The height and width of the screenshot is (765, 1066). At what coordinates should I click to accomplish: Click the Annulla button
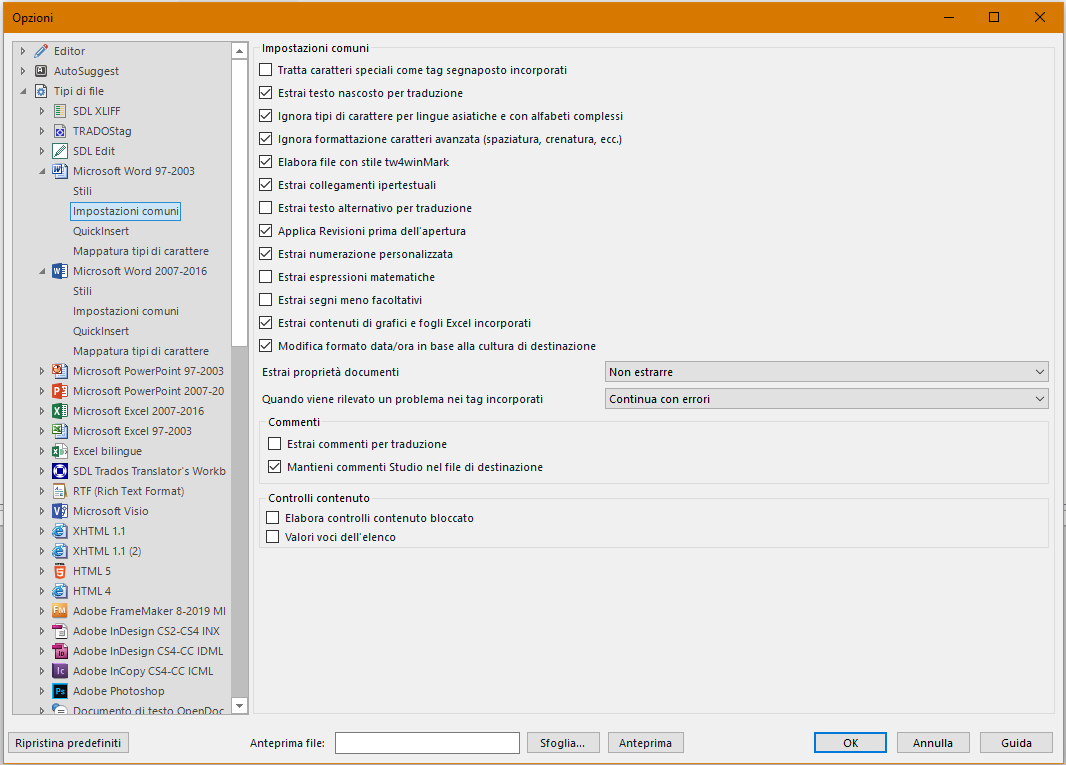(x=933, y=743)
